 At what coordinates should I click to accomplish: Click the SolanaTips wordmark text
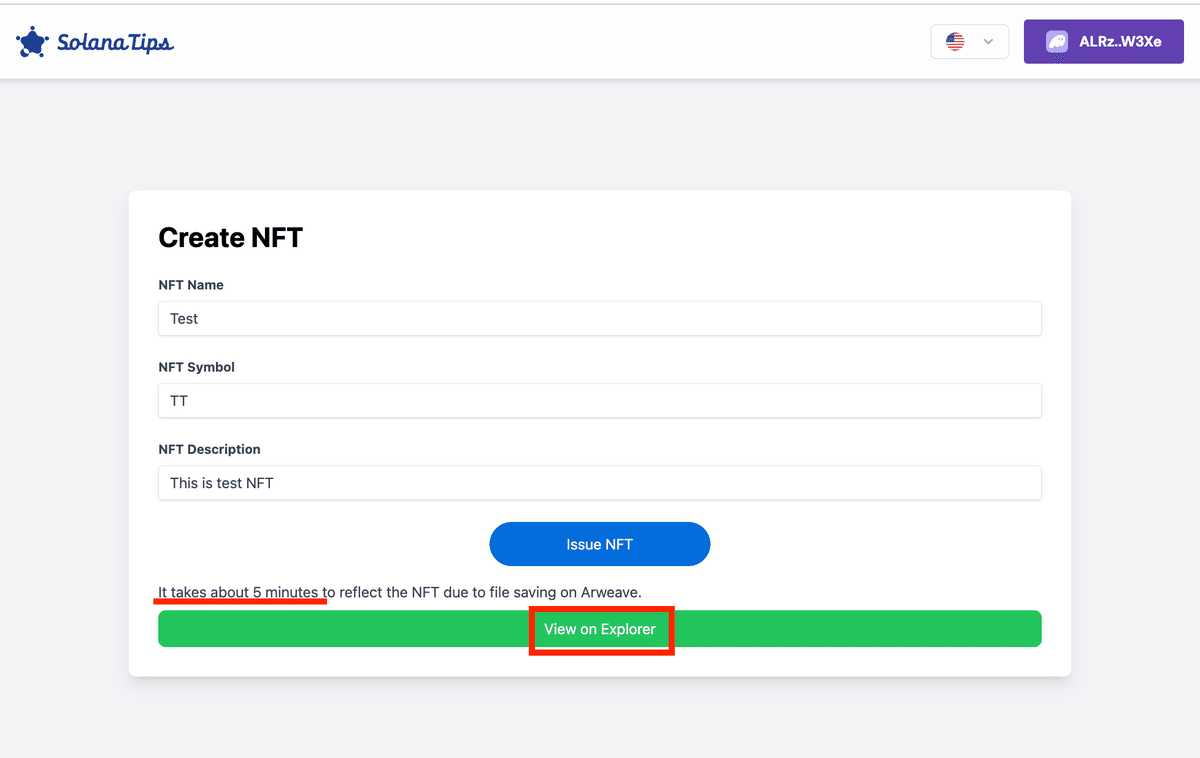pyautogui.click(x=115, y=43)
